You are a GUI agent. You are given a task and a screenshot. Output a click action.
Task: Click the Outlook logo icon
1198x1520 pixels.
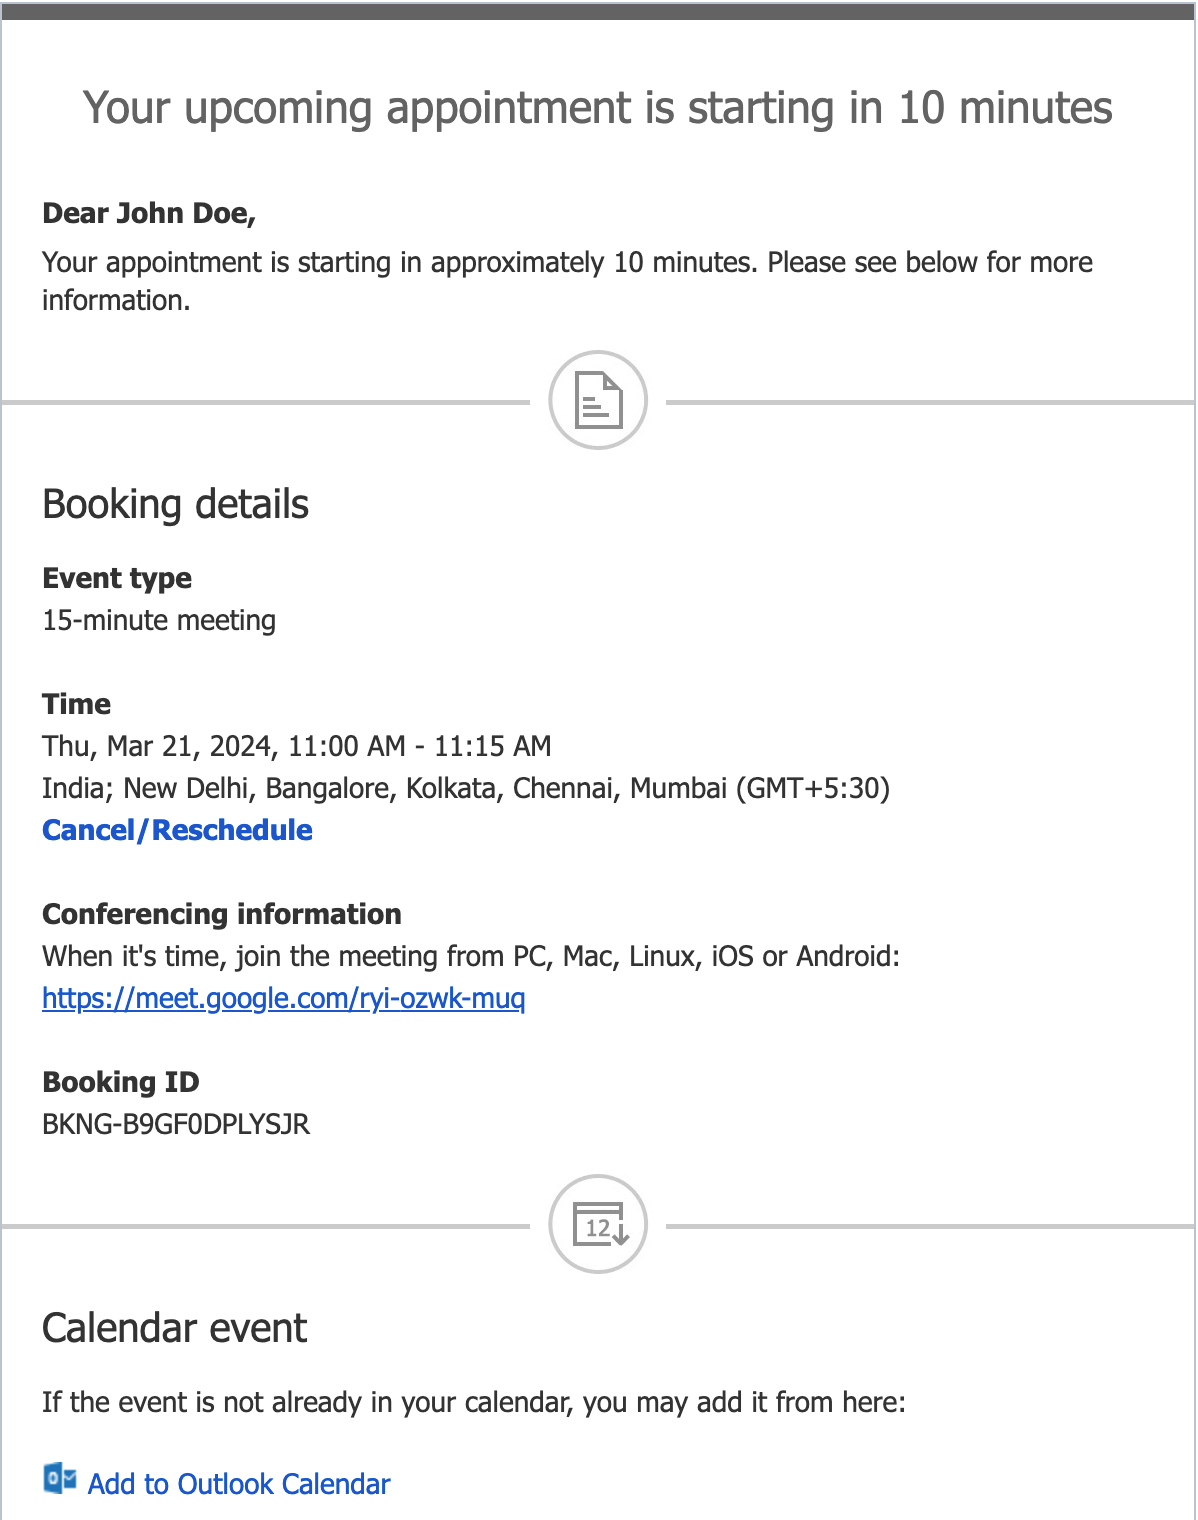coord(60,1479)
